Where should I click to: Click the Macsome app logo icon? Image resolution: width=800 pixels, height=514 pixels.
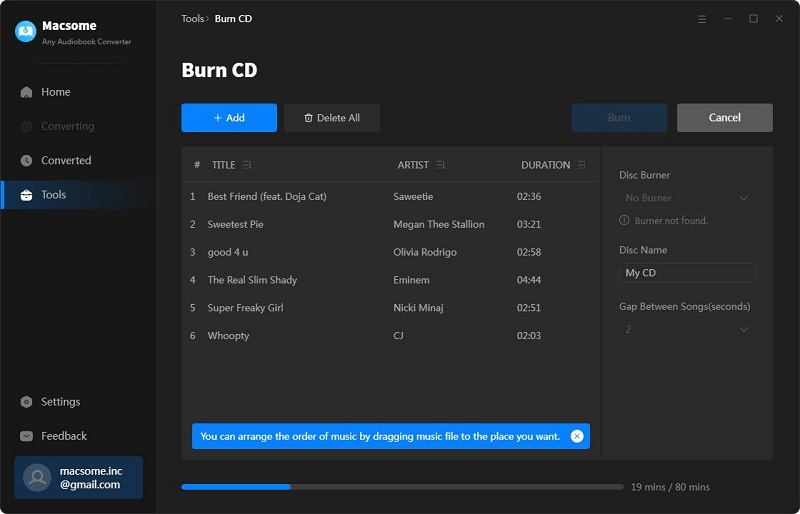tap(26, 32)
